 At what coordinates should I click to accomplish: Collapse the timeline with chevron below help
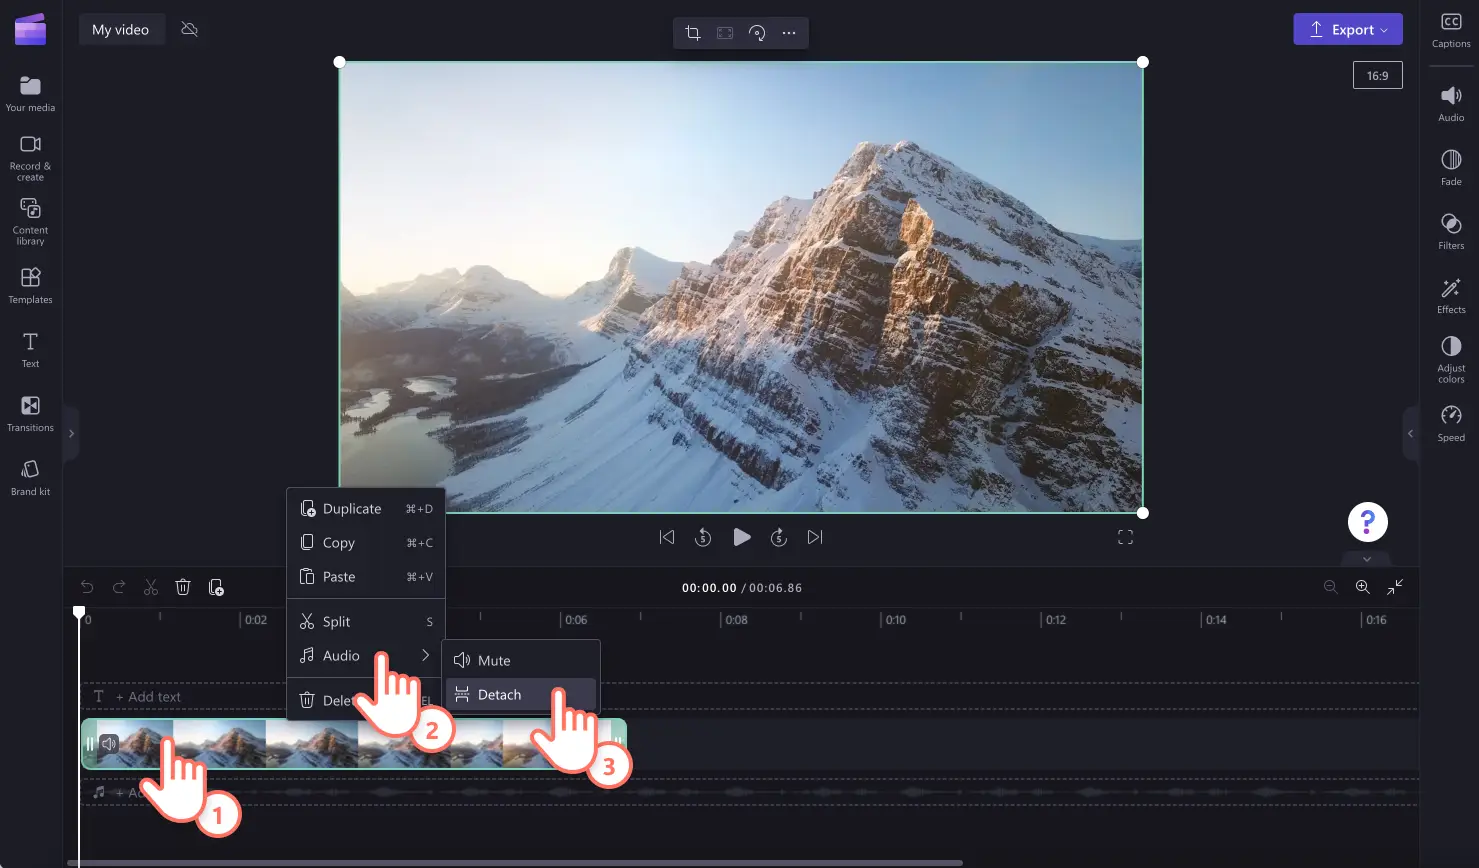pyautogui.click(x=1367, y=559)
